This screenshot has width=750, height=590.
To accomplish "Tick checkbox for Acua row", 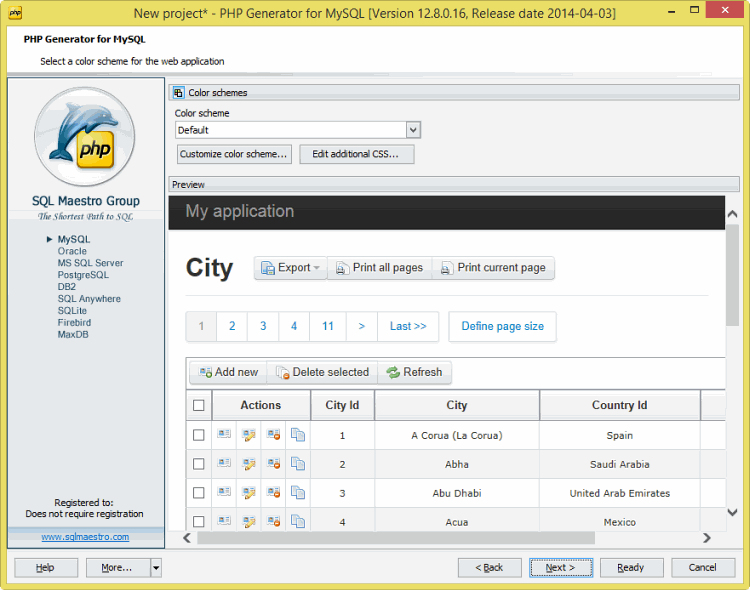I will (x=199, y=521).
